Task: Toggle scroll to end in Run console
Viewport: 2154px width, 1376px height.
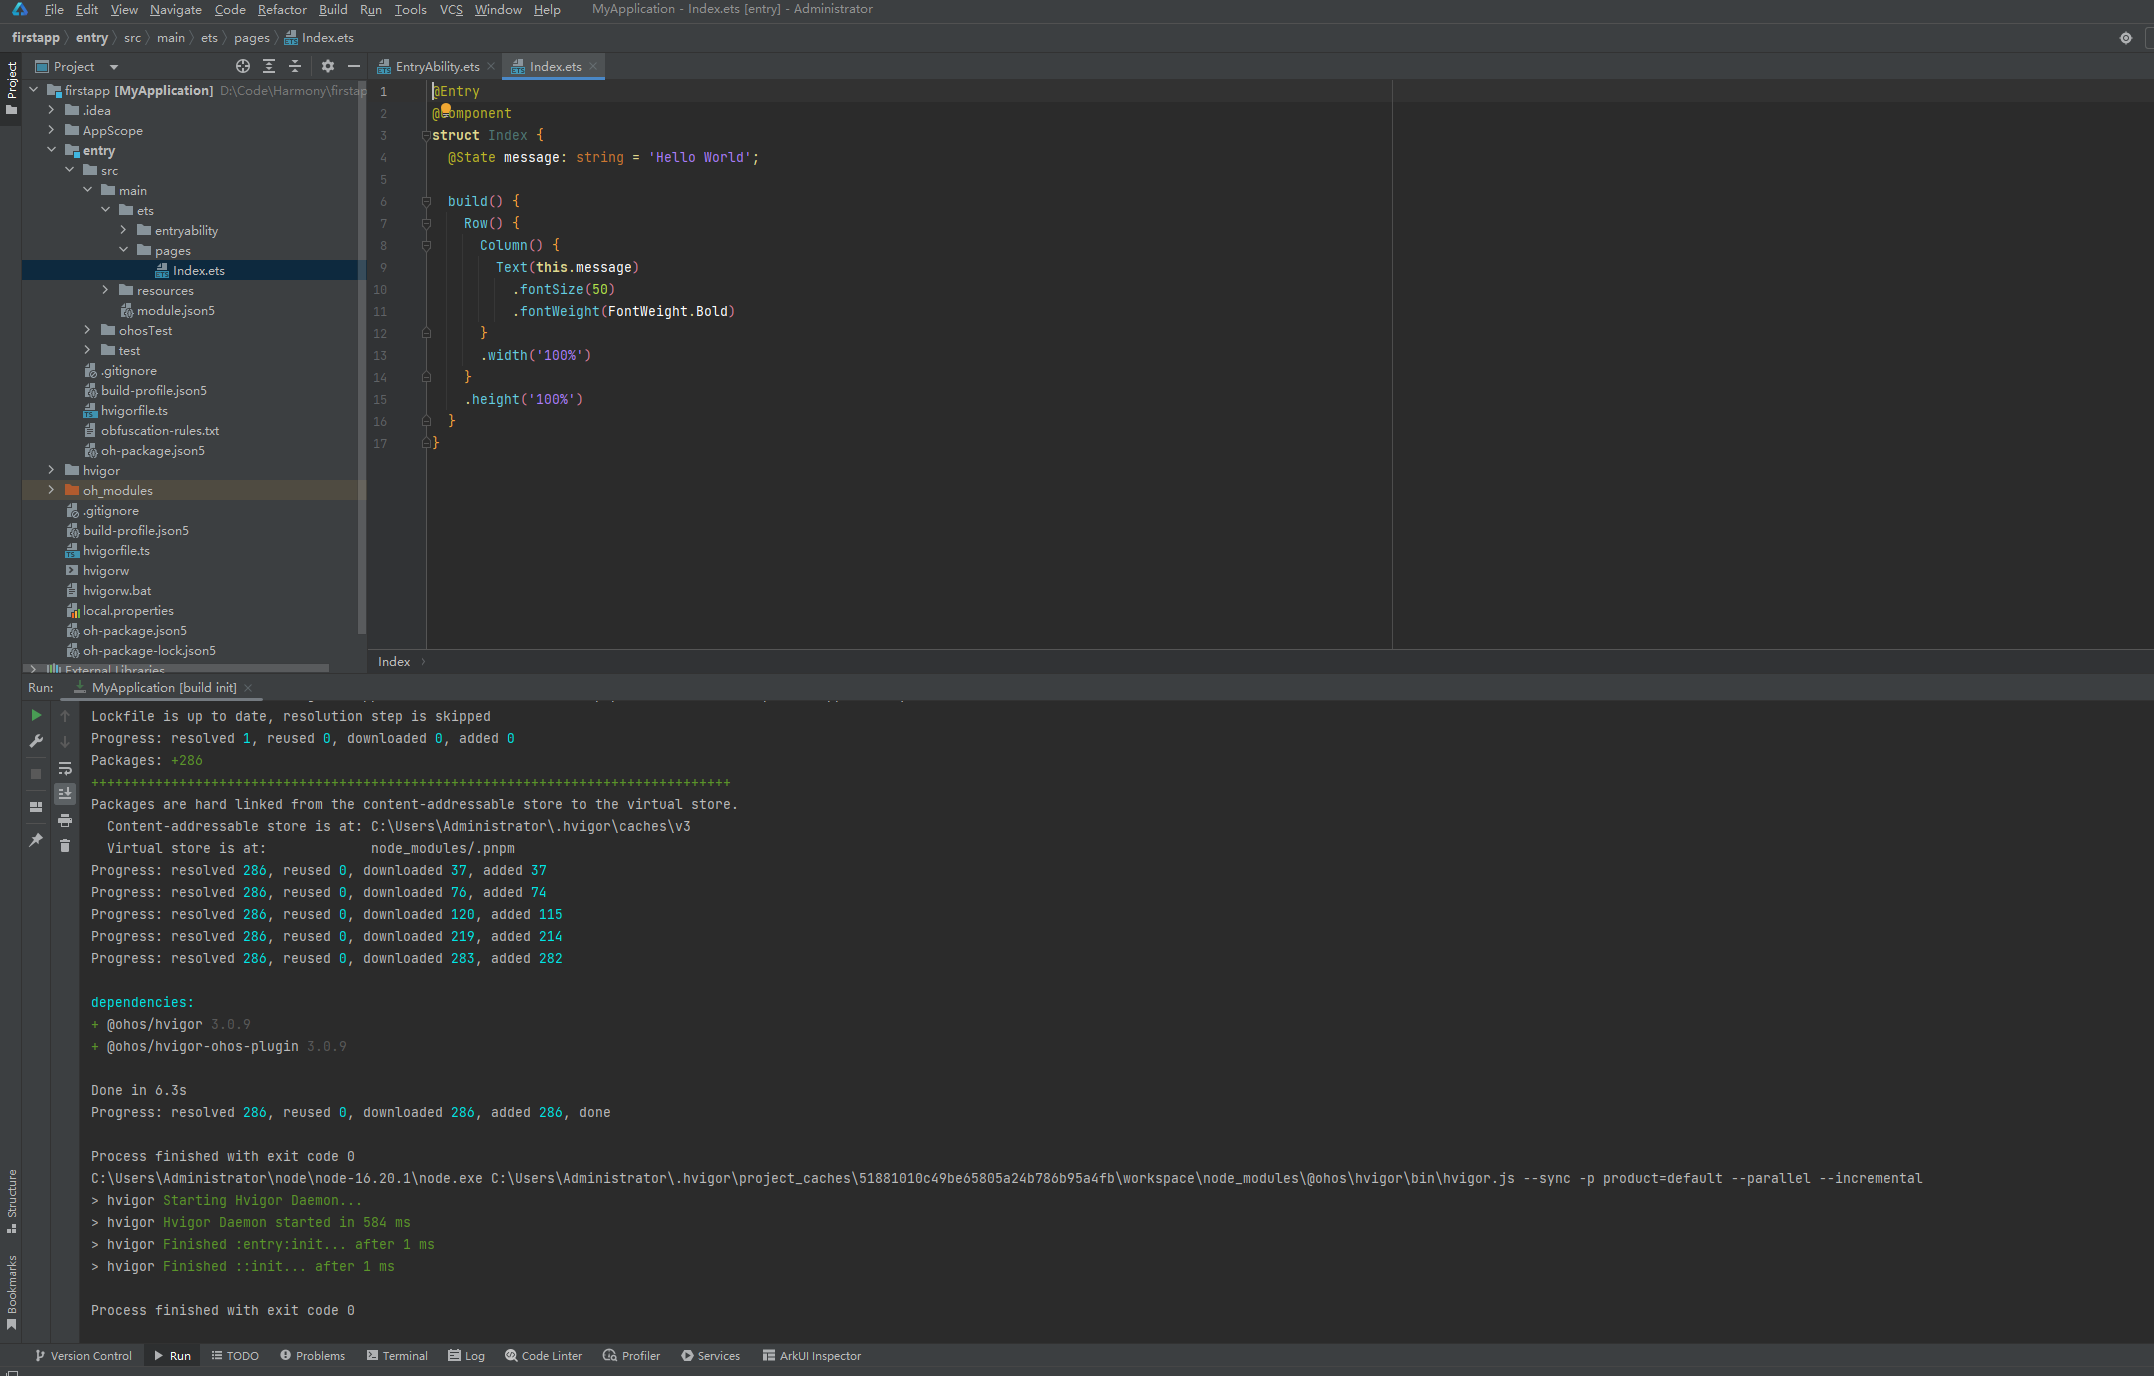Action: coord(65,793)
